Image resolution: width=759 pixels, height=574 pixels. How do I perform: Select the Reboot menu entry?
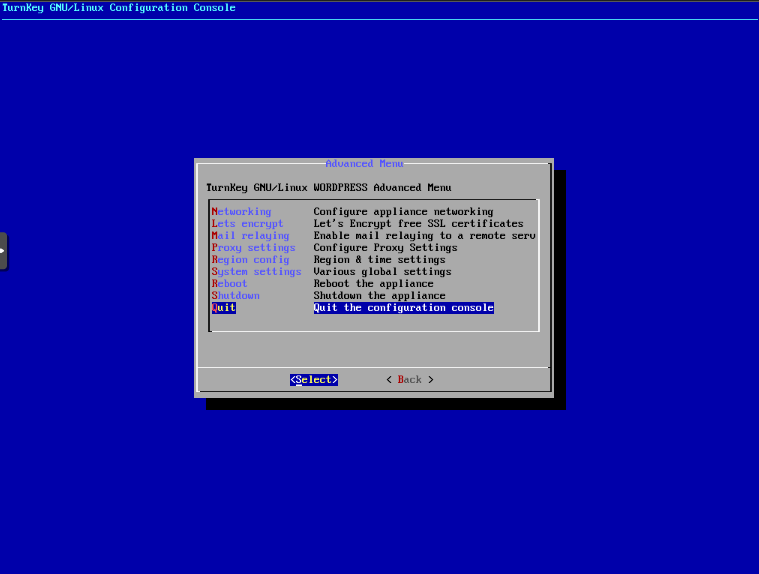point(229,284)
